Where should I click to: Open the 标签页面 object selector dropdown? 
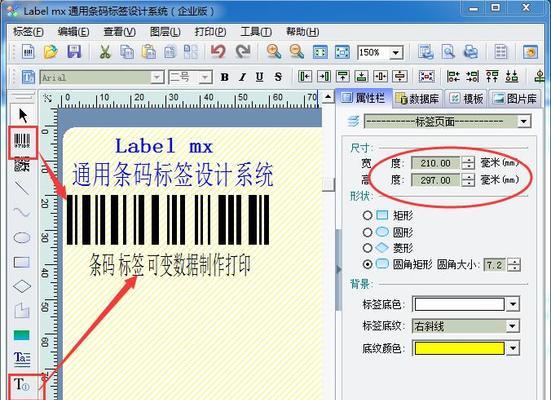pyautogui.click(x=524, y=122)
